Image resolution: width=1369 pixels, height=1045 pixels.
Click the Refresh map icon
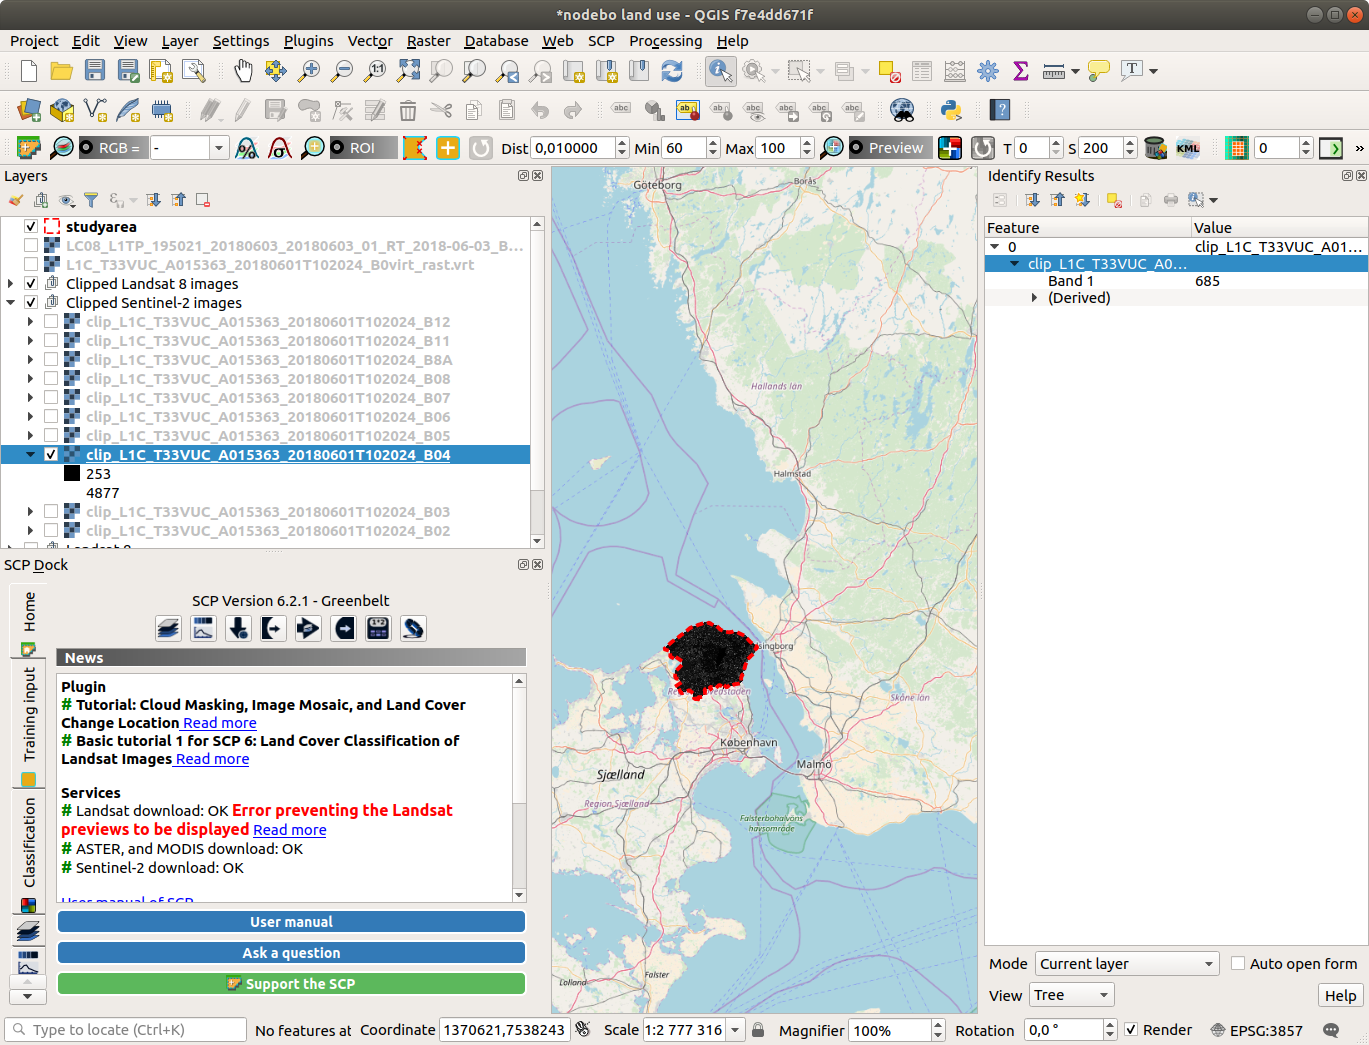672,71
